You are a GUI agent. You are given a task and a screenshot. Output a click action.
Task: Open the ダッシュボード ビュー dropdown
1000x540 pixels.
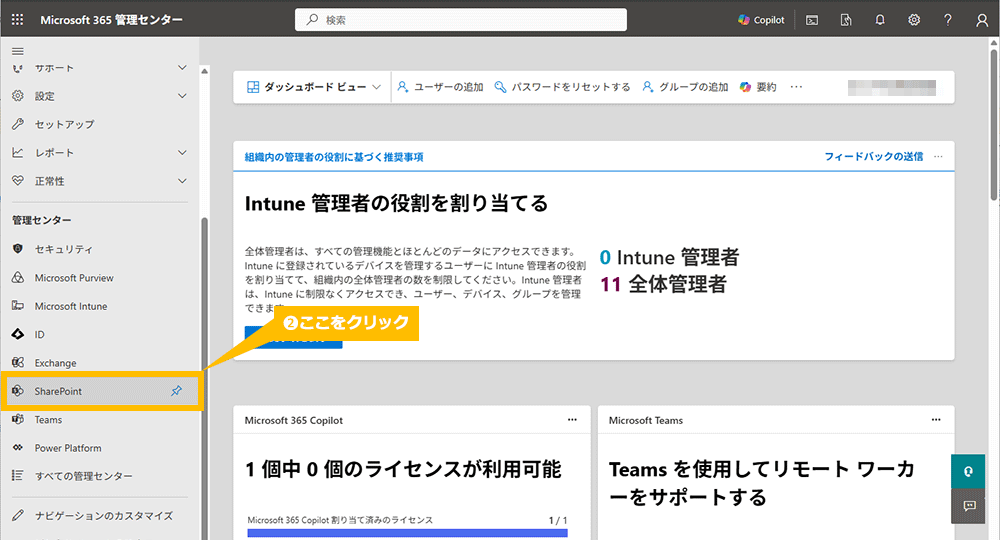pyautogui.click(x=313, y=87)
